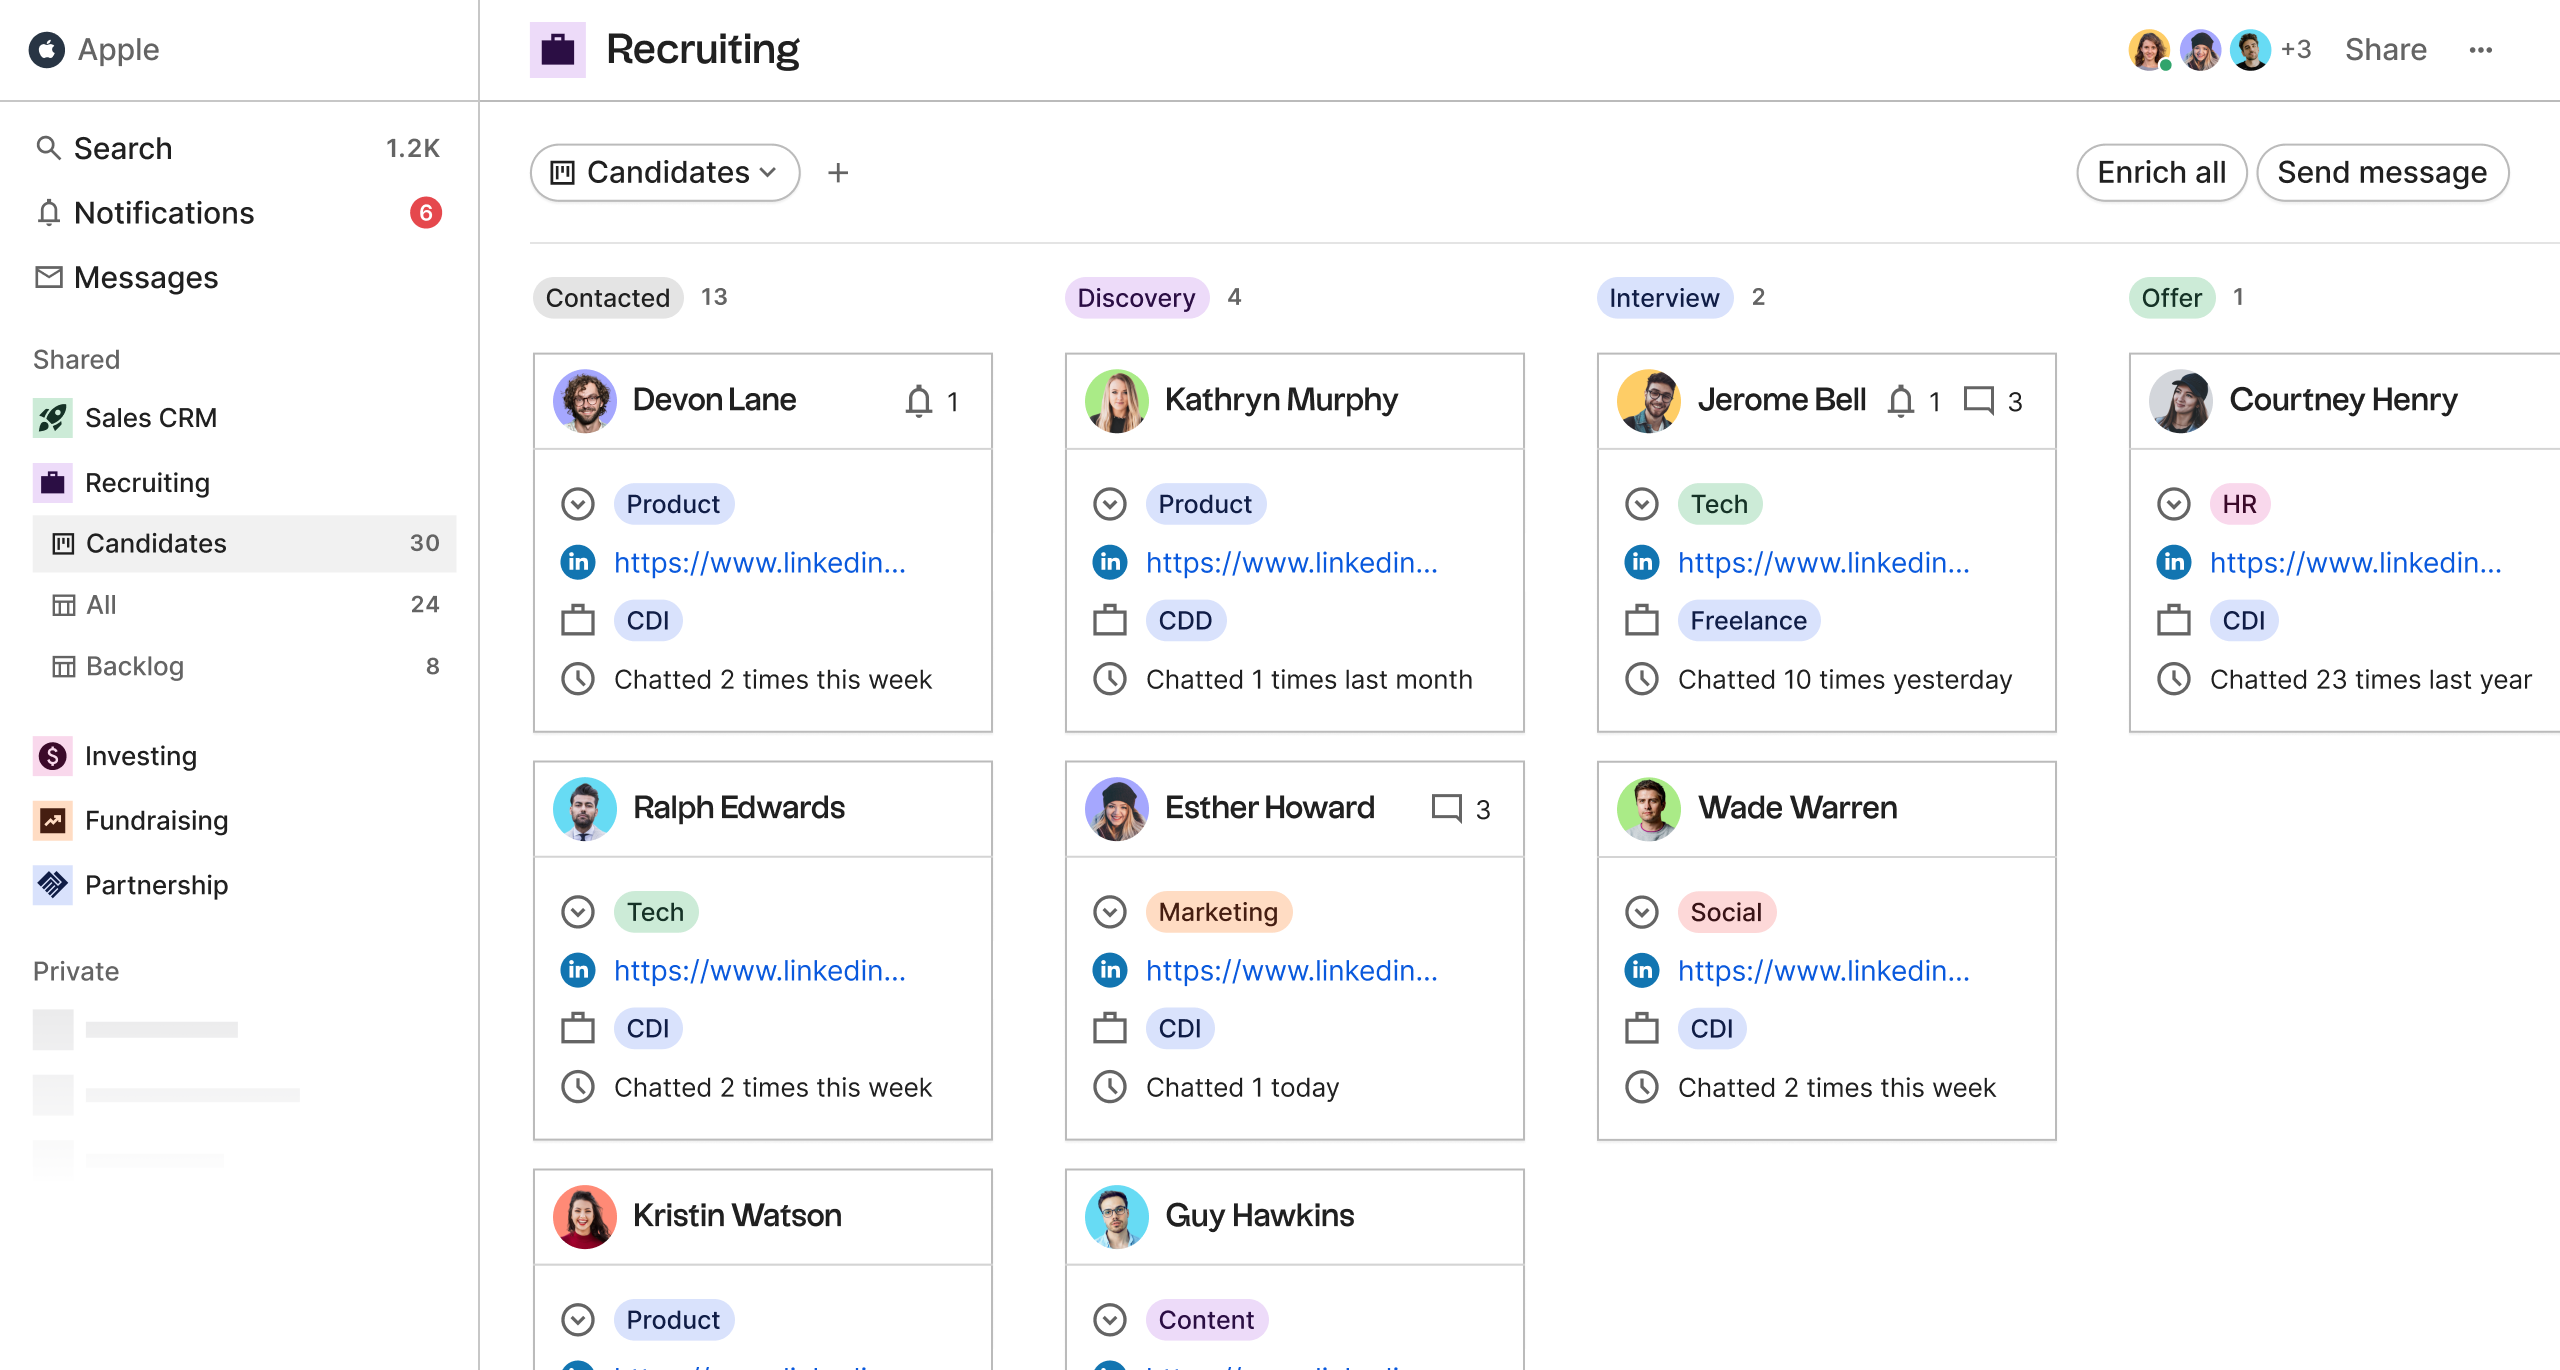Click the Sales CRM rocket icon
The width and height of the screenshot is (2560, 1370).
(53, 418)
